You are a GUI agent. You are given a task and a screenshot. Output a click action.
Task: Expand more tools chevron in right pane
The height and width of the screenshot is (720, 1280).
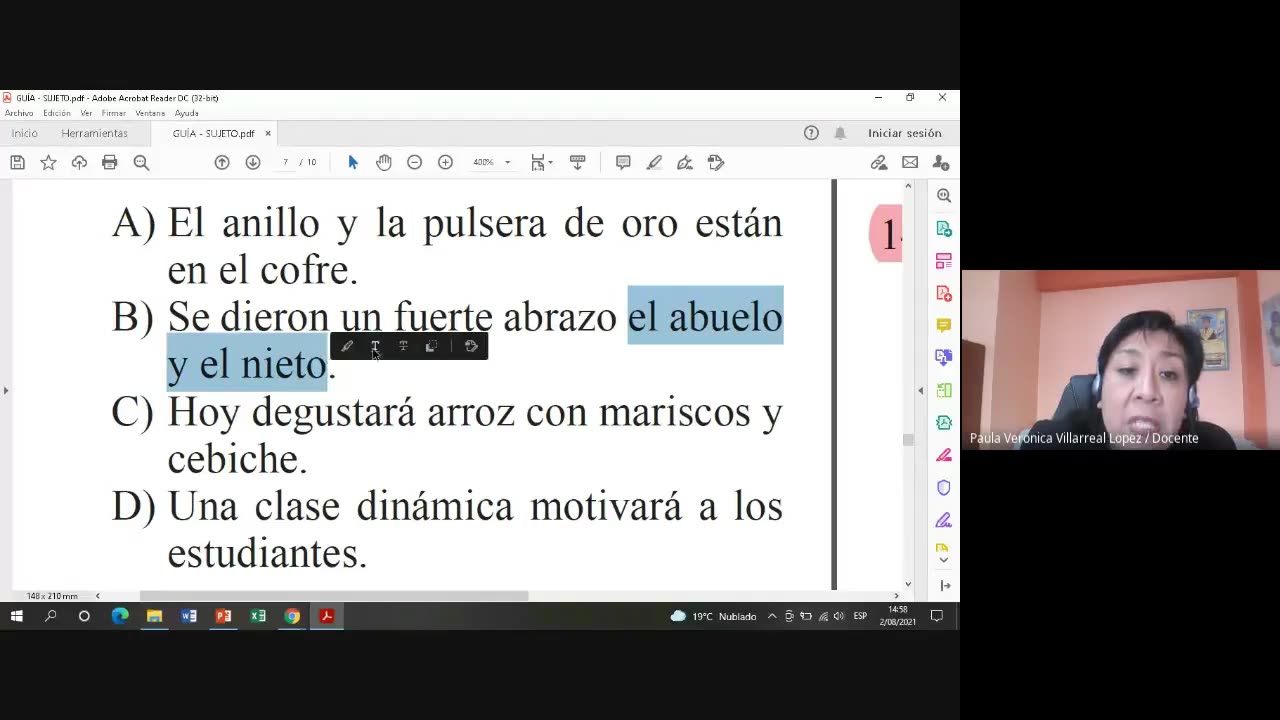944,560
